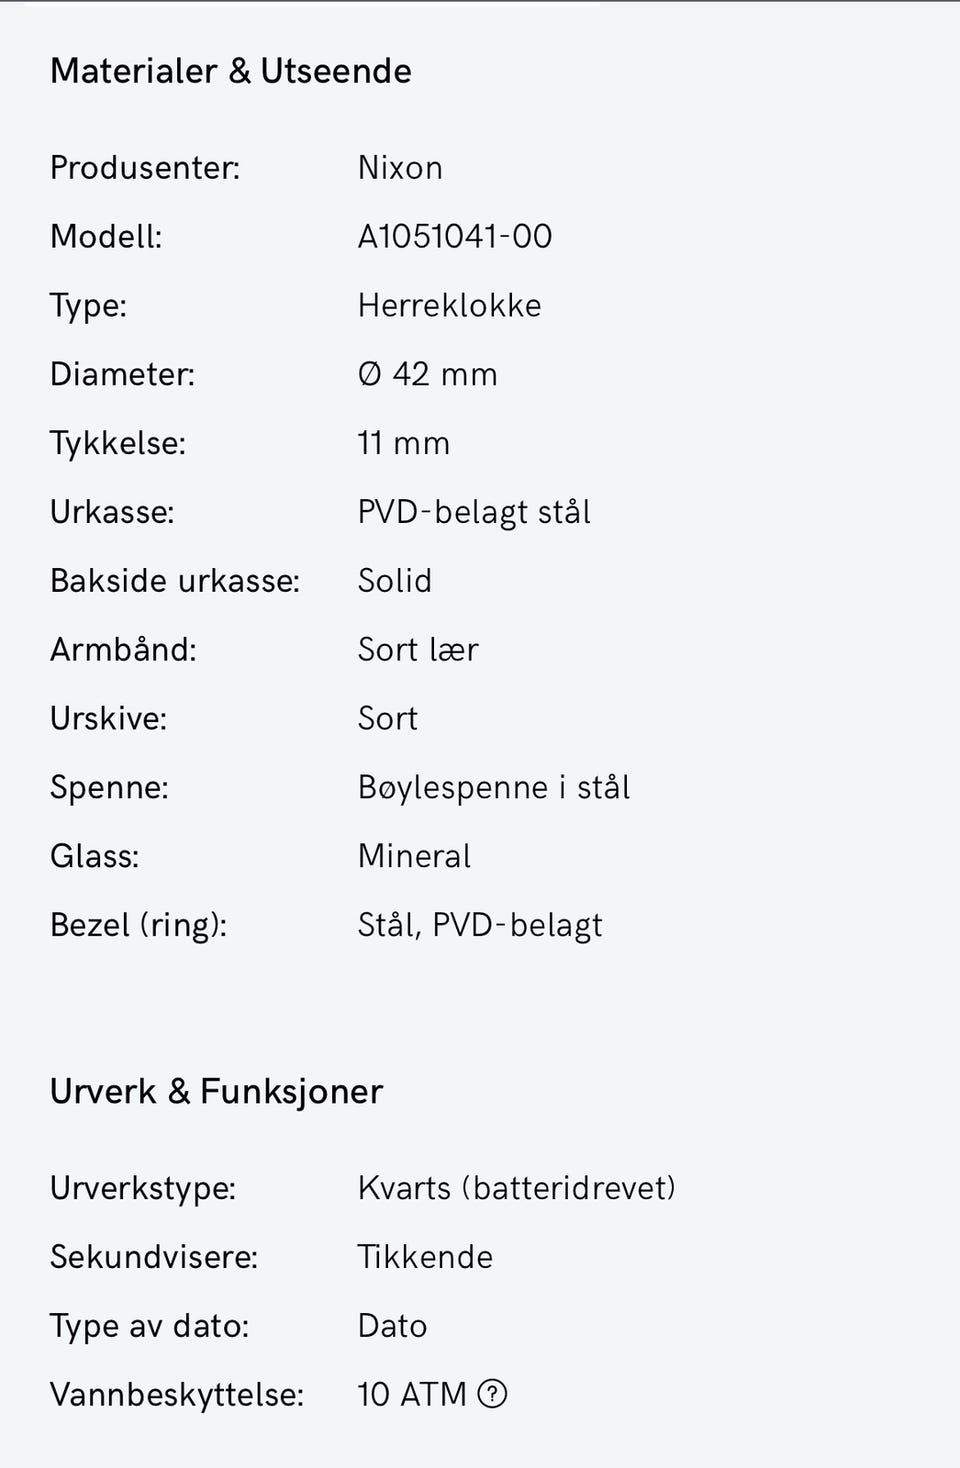Click the Stål, PVD-belagt bezel value

click(480, 925)
